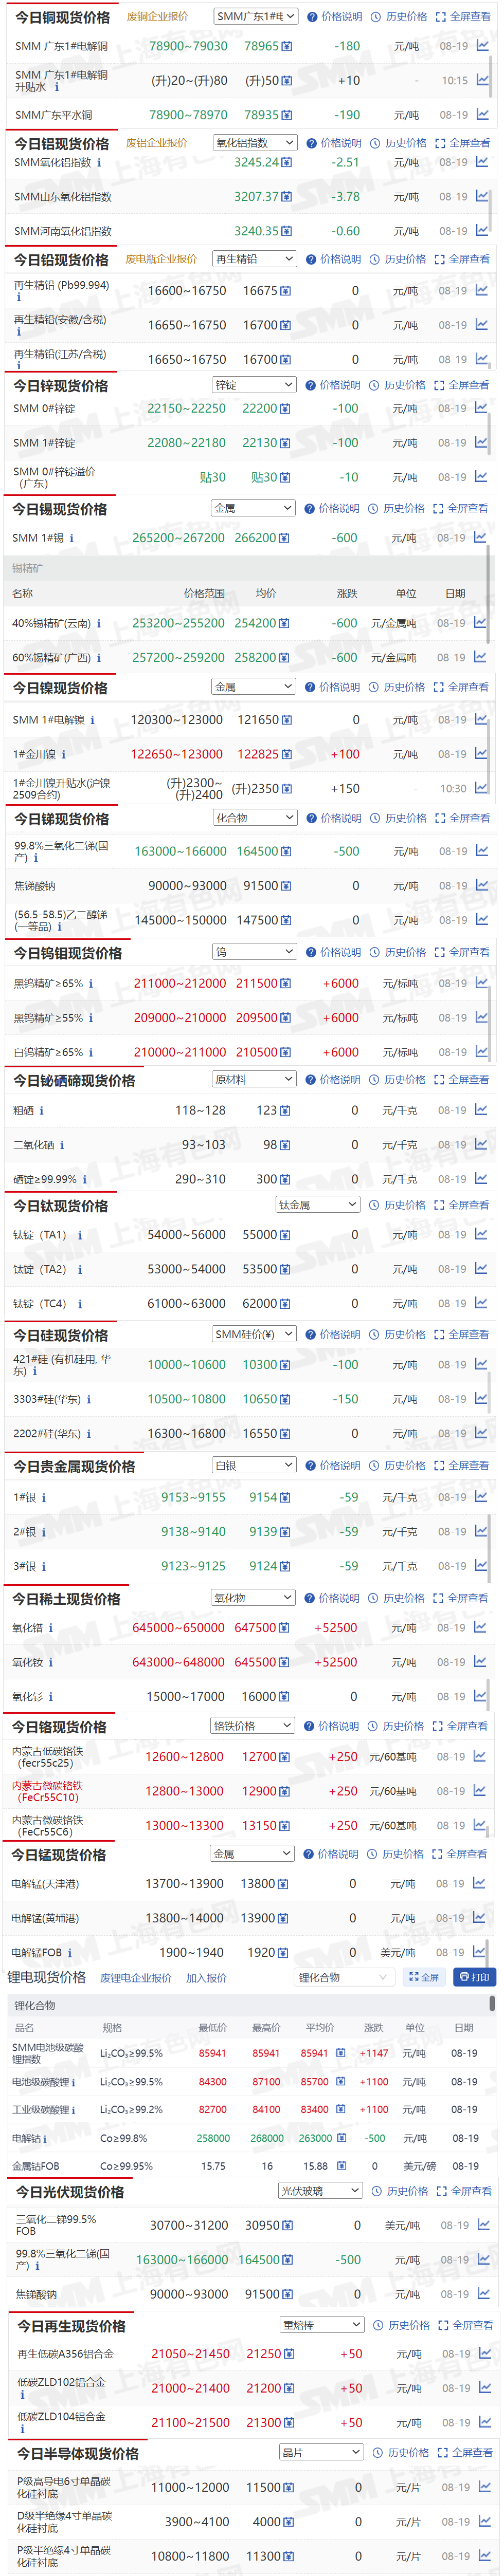Open chart for 内蒙古低碳铬铁 row
504x2576 pixels.
pyautogui.click(x=480, y=1756)
